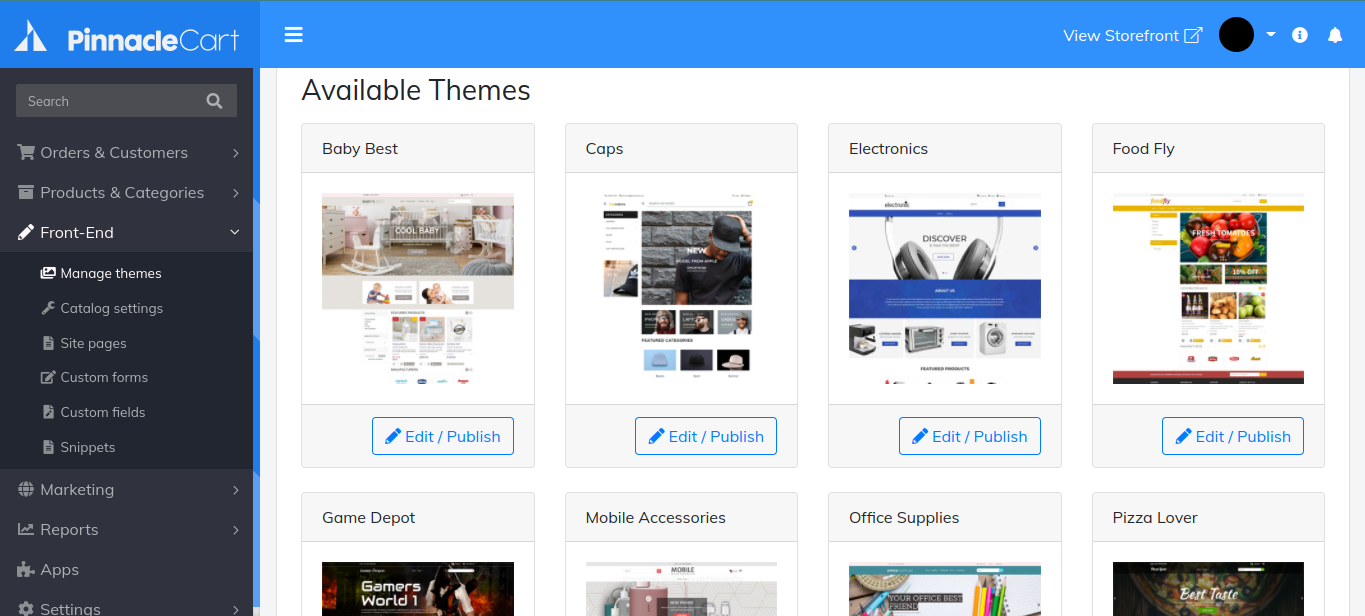The image size is (1365, 616).
Task: Click the Food Fly theme preview
Action: [x=1208, y=289]
